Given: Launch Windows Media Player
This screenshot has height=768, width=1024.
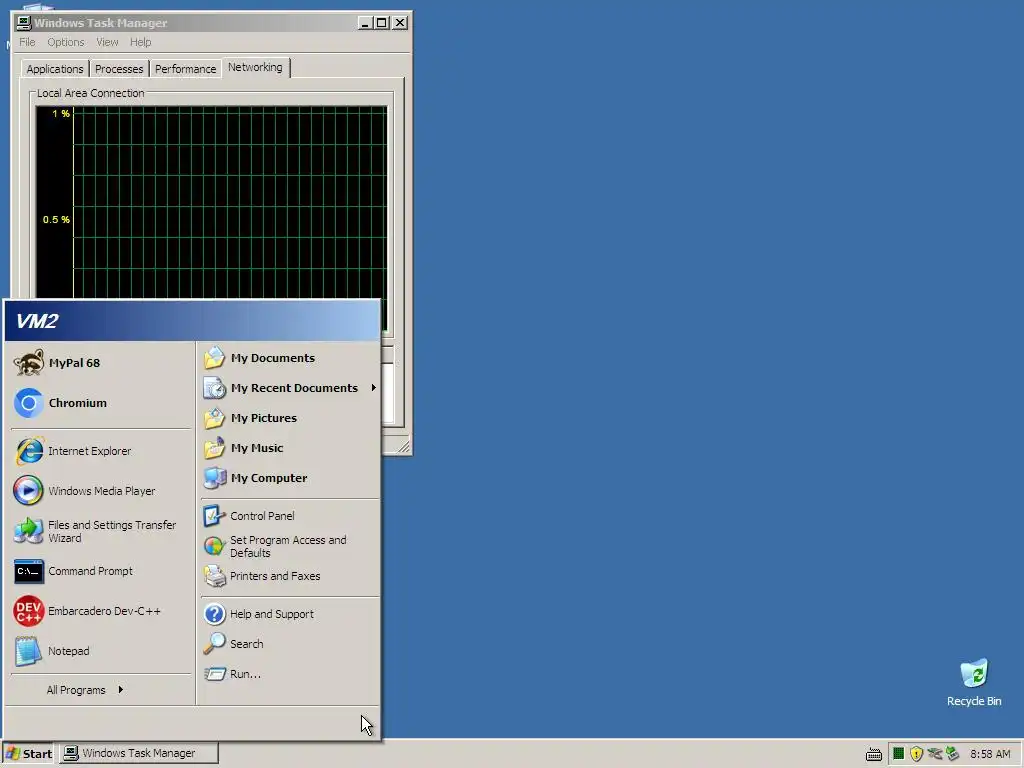Looking at the screenshot, I should coord(101,491).
